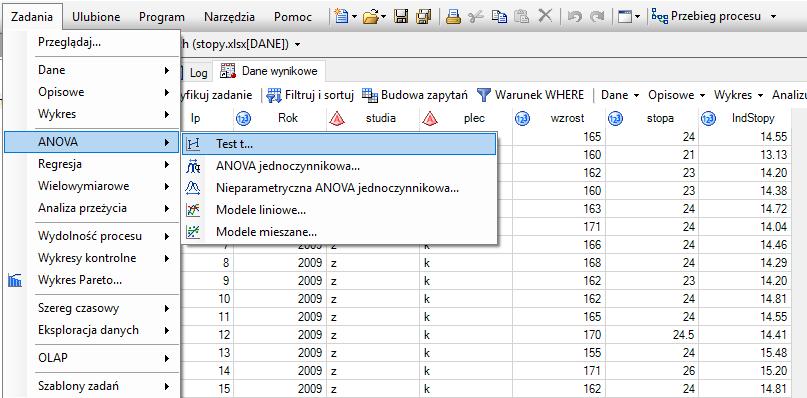Click the Nieparametryczna ANOVA curve icon

pyautogui.click(x=193, y=188)
